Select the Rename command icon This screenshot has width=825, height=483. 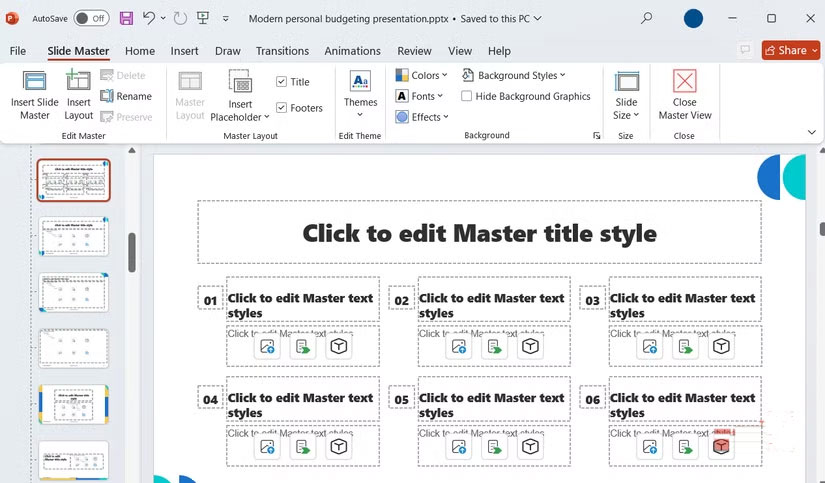(107, 96)
